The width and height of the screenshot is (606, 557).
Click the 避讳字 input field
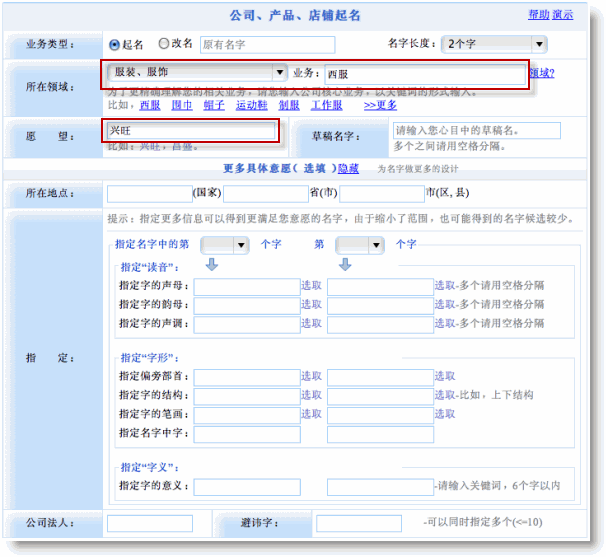tap(358, 523)
